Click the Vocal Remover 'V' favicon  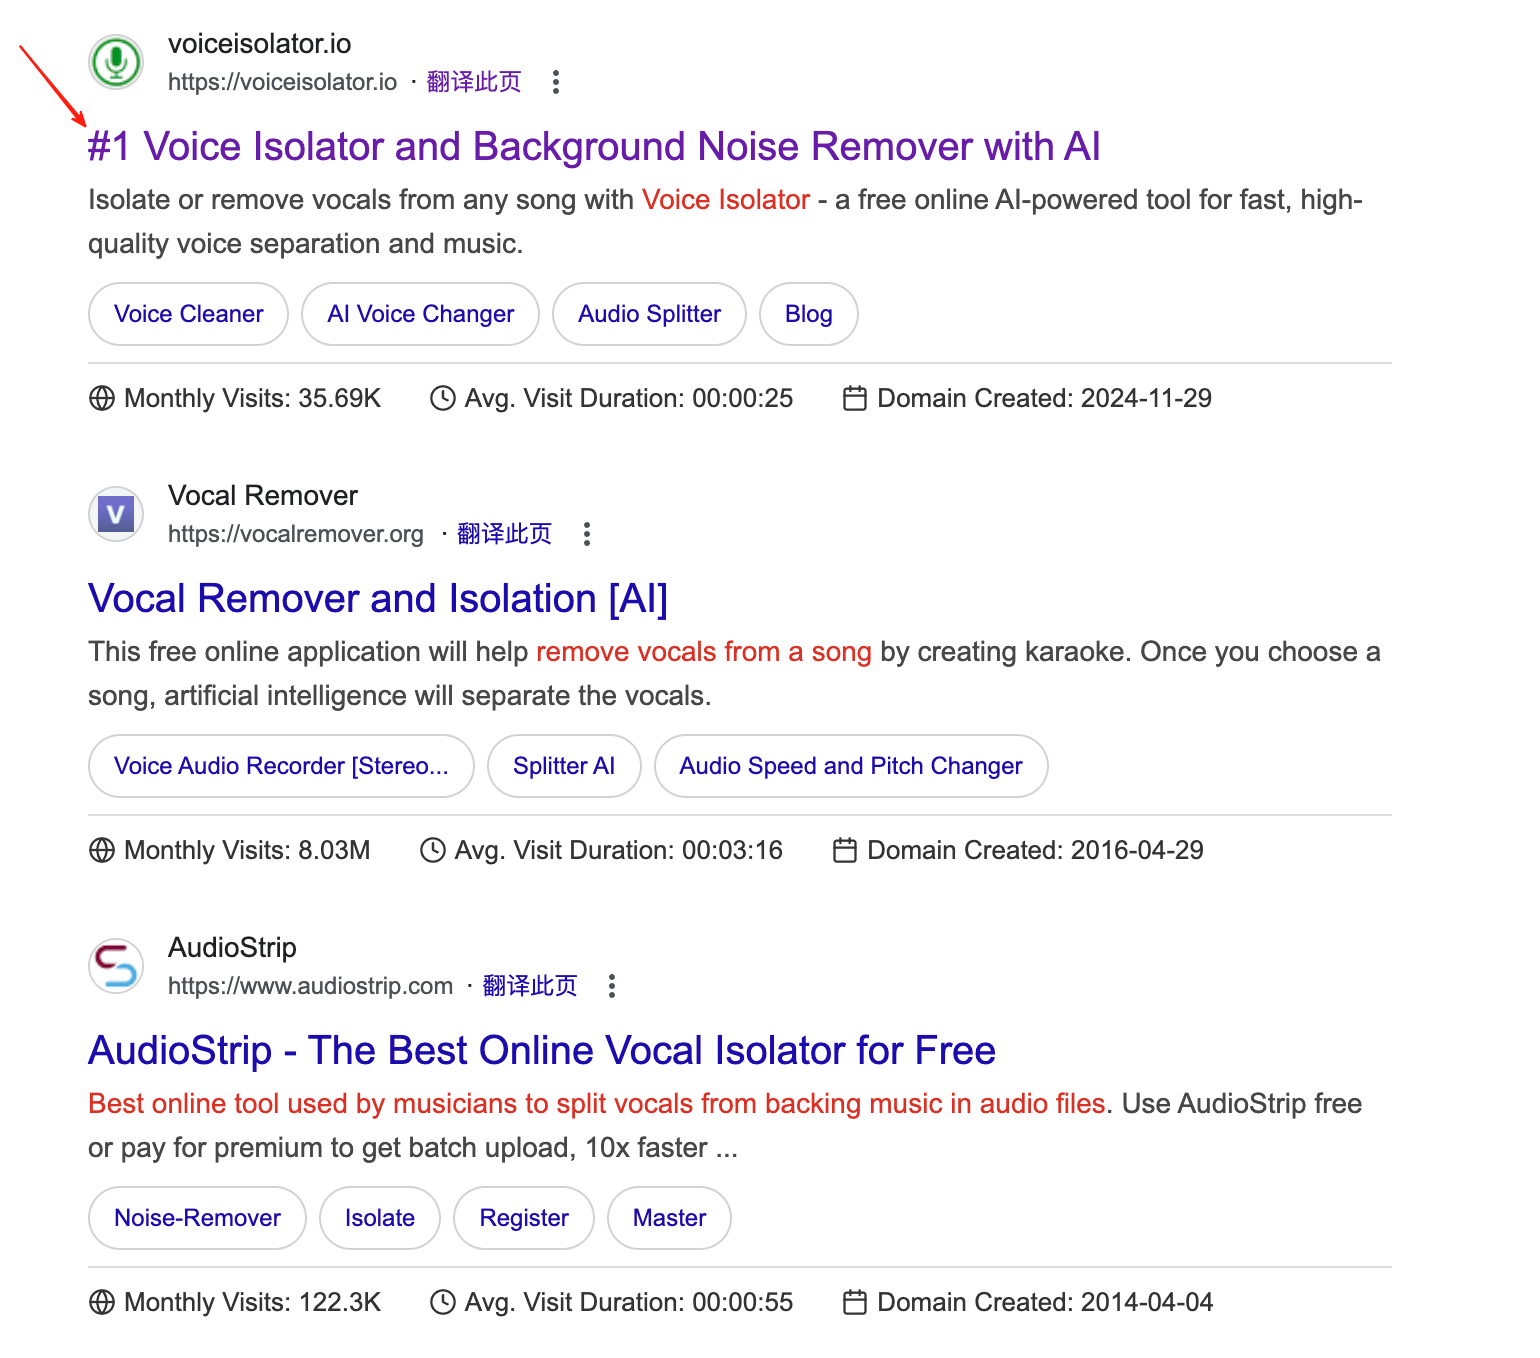tap(116, 514)
